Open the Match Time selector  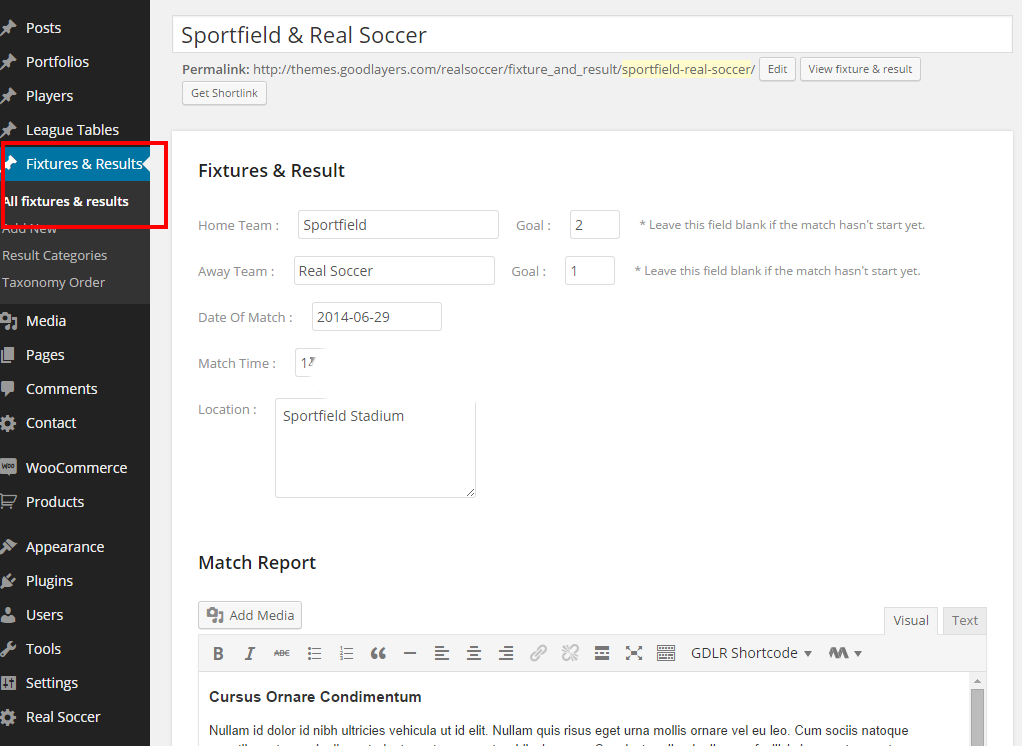[x=309, y=363]
